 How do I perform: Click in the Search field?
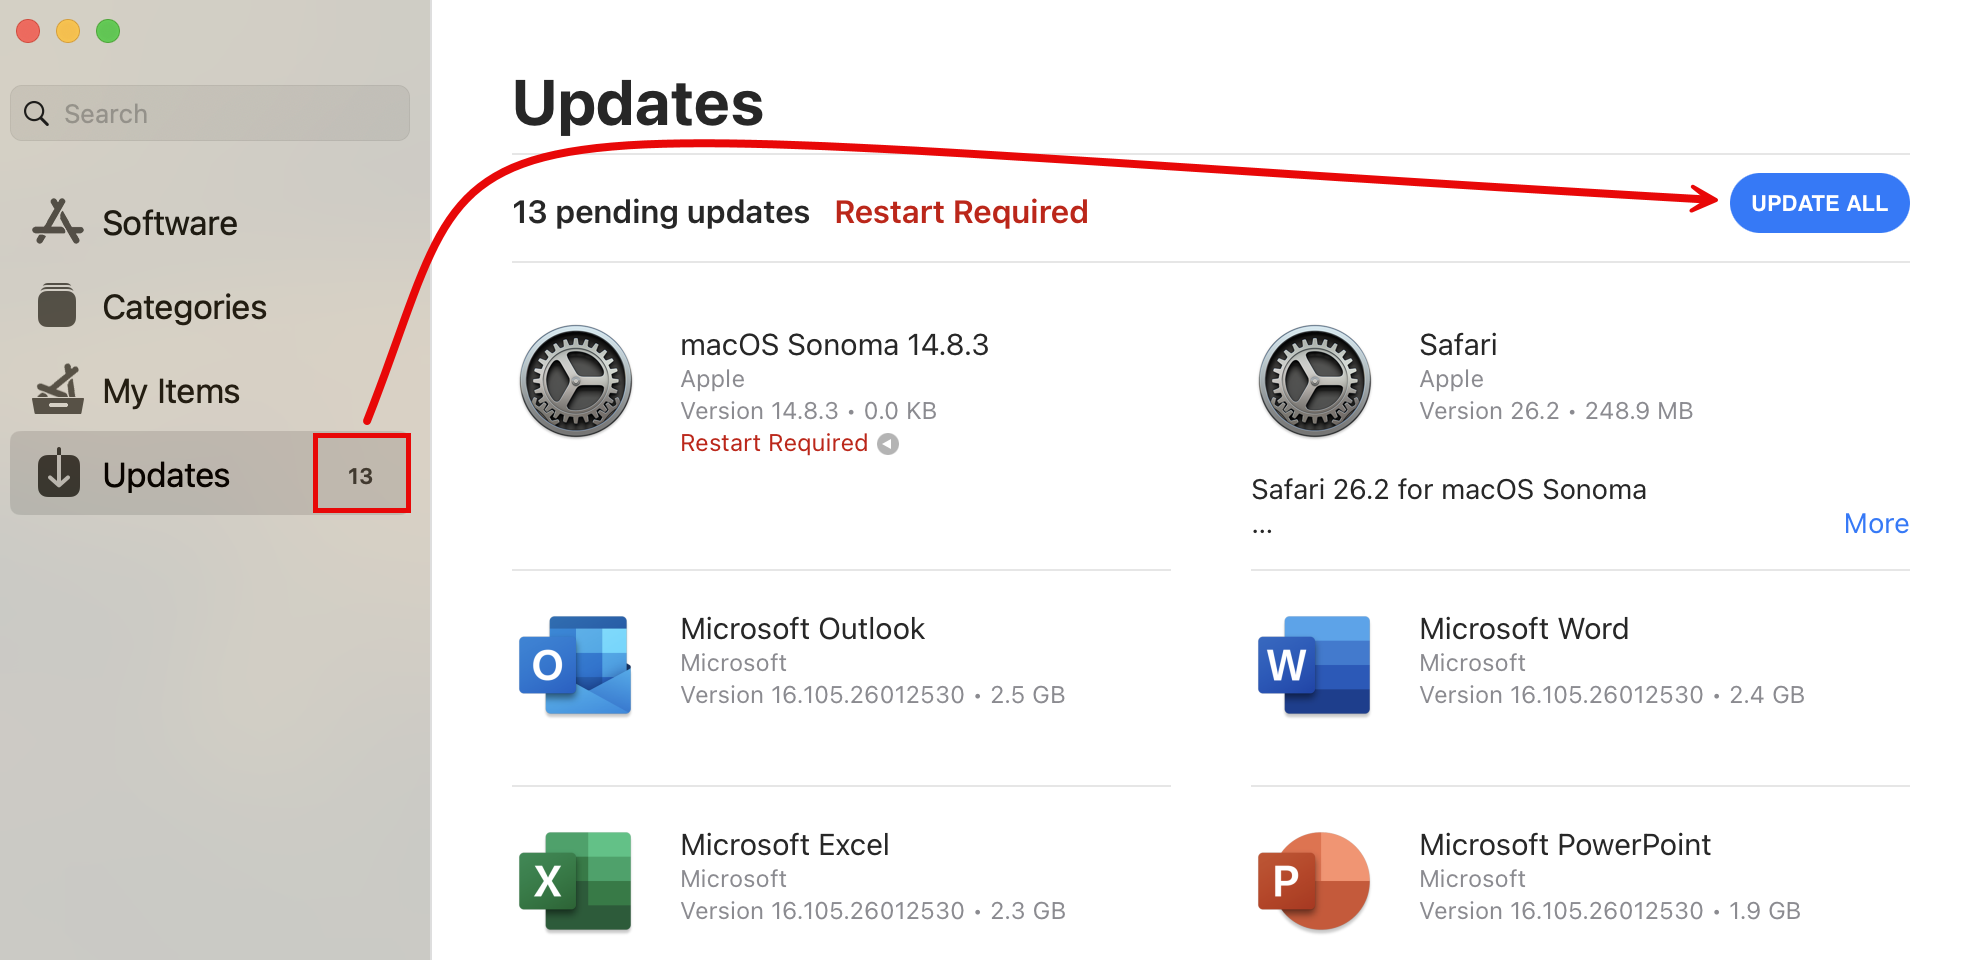pos(230,114)
